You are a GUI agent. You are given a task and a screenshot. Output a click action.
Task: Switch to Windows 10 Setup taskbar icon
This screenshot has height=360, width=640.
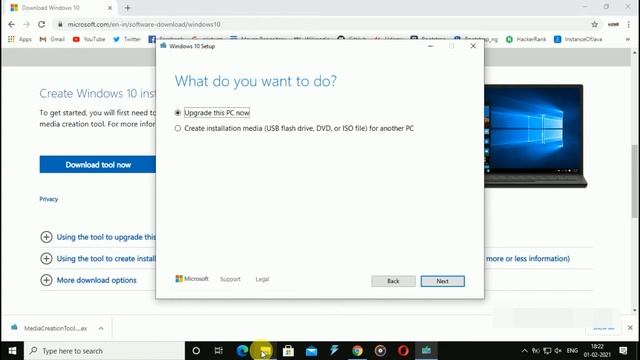(426, 351)
